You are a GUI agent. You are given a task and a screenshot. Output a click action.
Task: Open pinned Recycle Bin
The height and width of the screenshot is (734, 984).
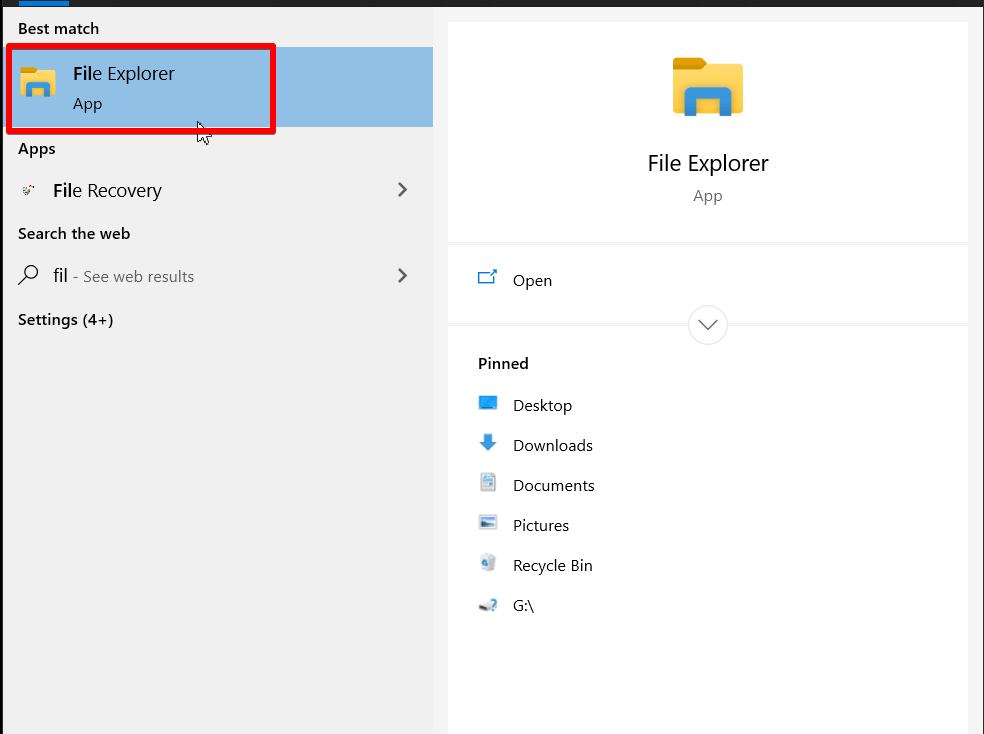tap(553, 566)
